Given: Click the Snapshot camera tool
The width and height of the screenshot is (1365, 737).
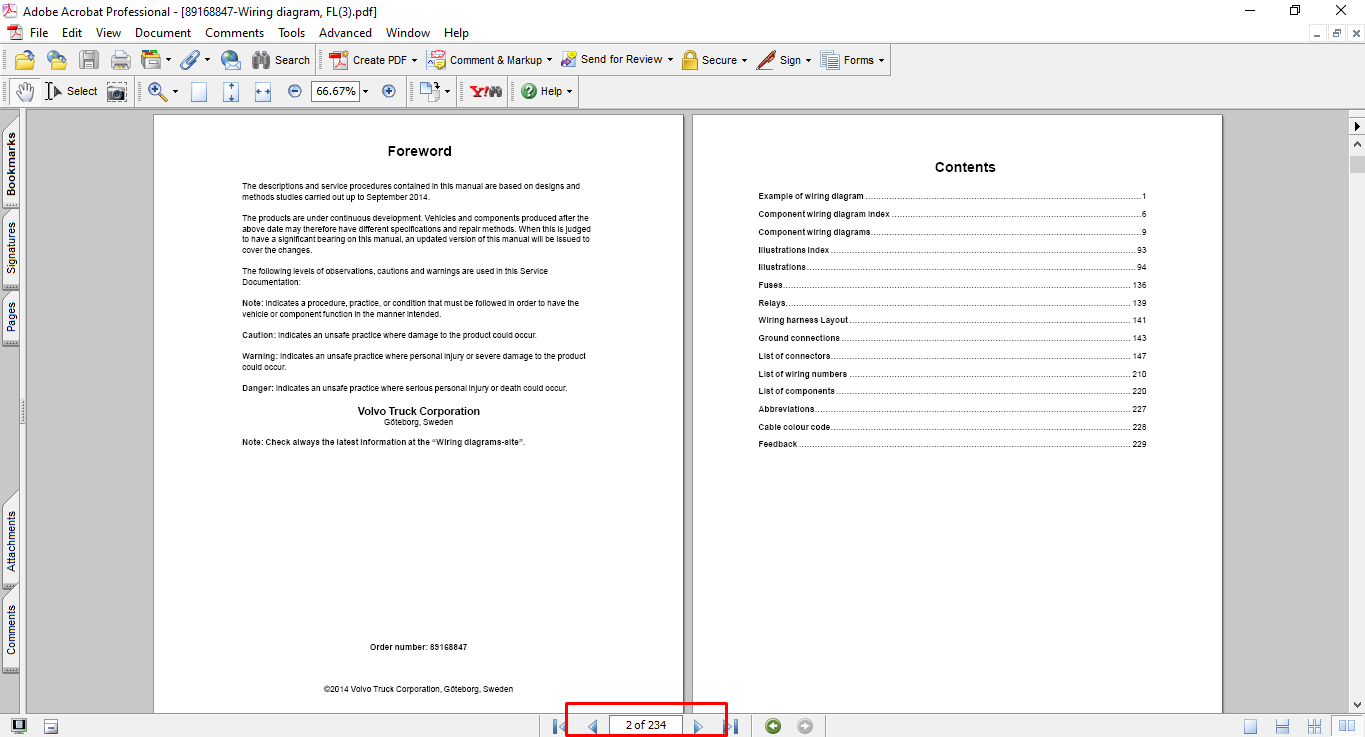Looking at the screenshot, I should coord(117,91).
